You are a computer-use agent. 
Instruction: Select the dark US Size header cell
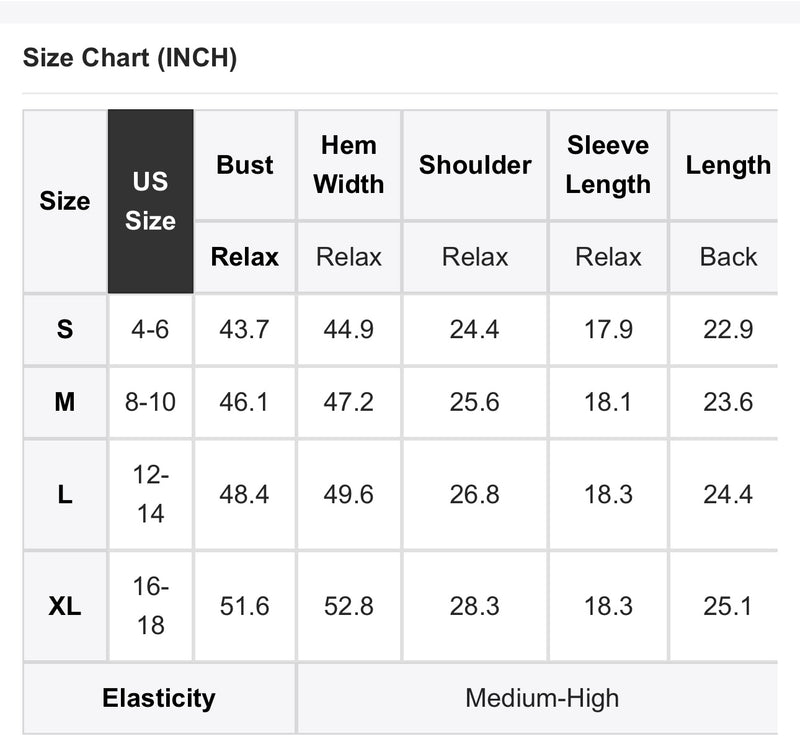[x=151, y=201]
